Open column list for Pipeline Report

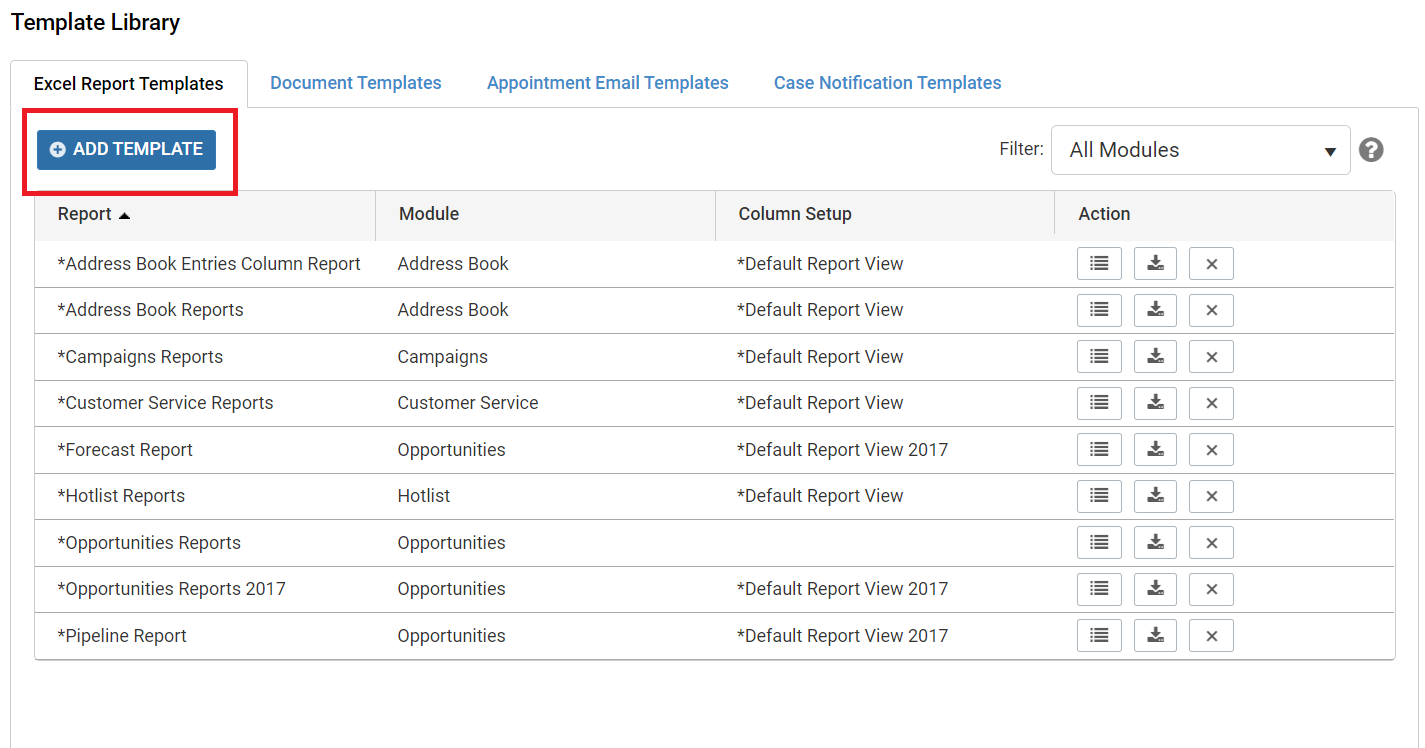(1099, 636)
